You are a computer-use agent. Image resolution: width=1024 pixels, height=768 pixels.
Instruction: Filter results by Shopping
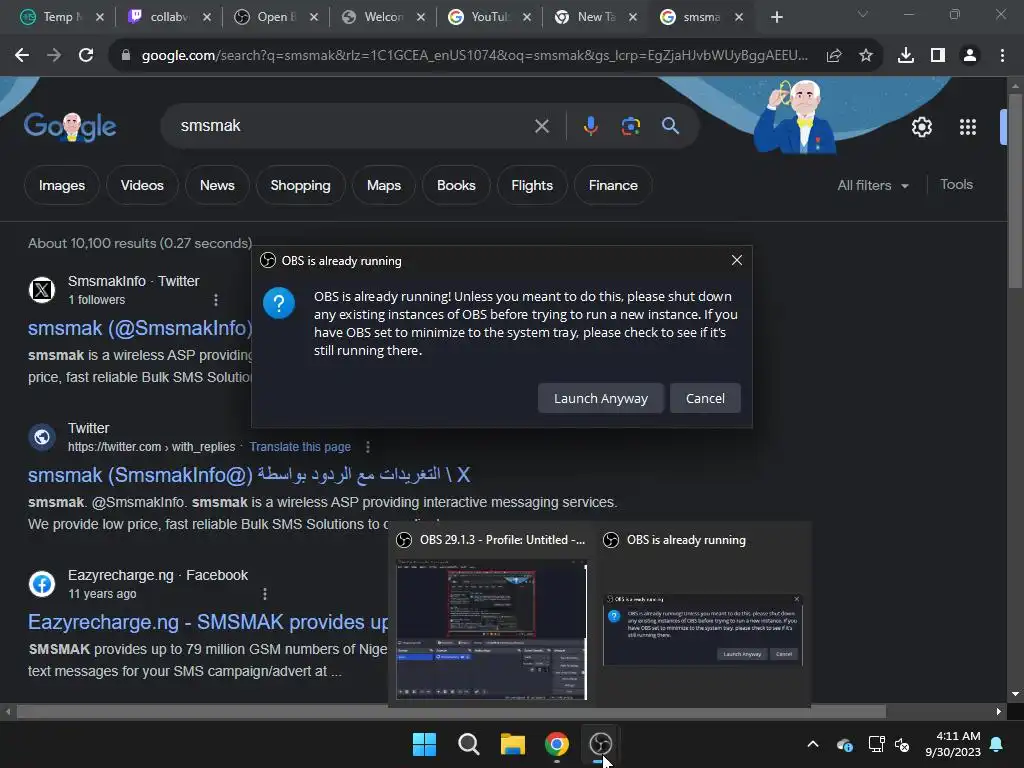coord(300,185)
